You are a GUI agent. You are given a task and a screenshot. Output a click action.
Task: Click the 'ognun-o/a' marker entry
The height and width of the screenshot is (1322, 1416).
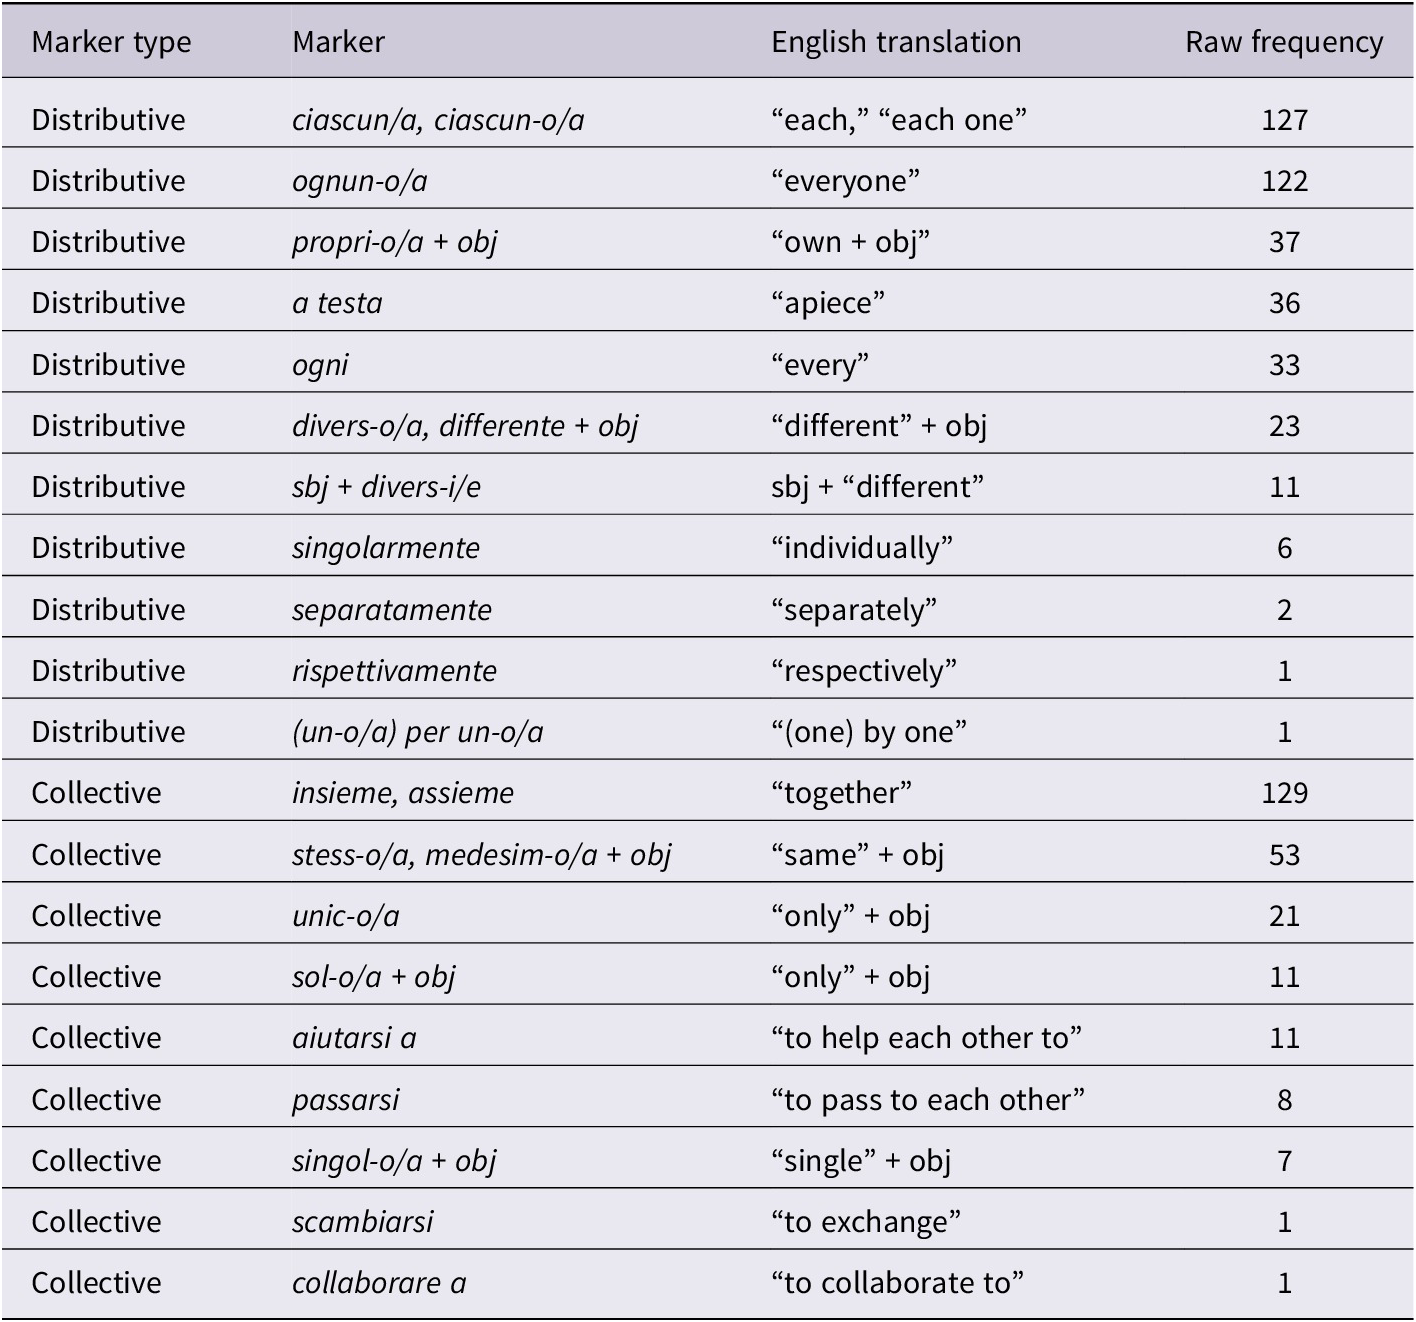click(360, 181)
